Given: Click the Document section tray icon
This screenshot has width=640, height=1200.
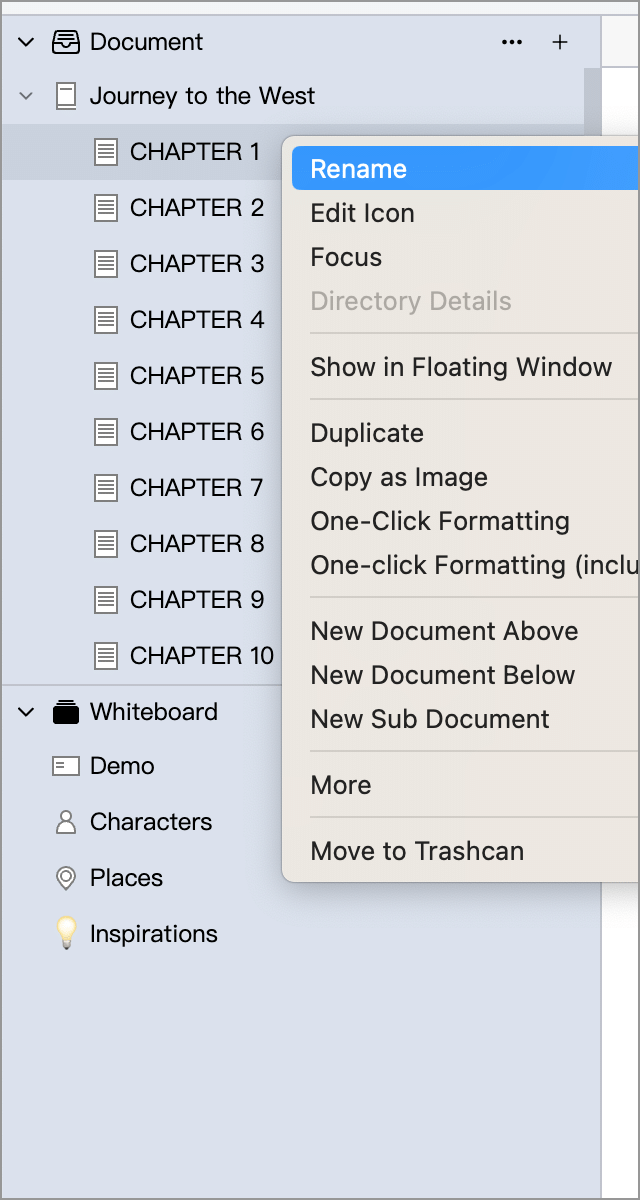Looking at the screenshot, I should (66, 42).
